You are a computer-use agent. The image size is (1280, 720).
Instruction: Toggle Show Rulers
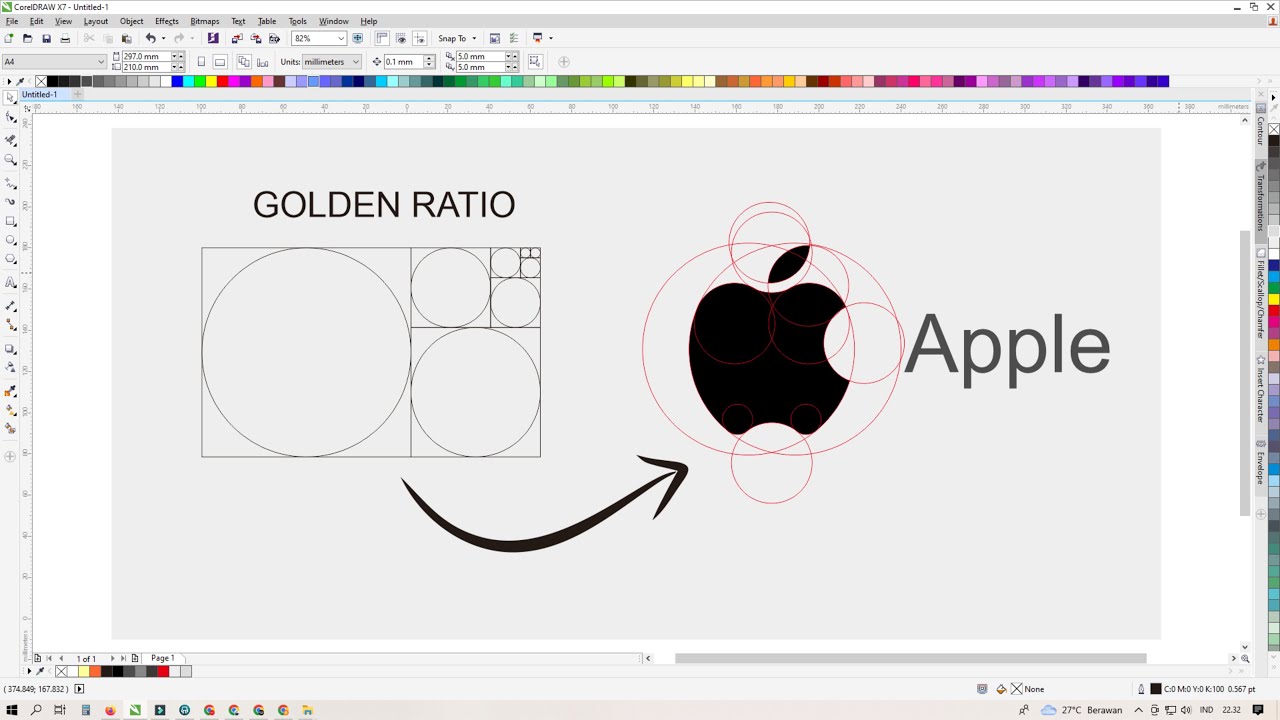[x=382, y=38]
